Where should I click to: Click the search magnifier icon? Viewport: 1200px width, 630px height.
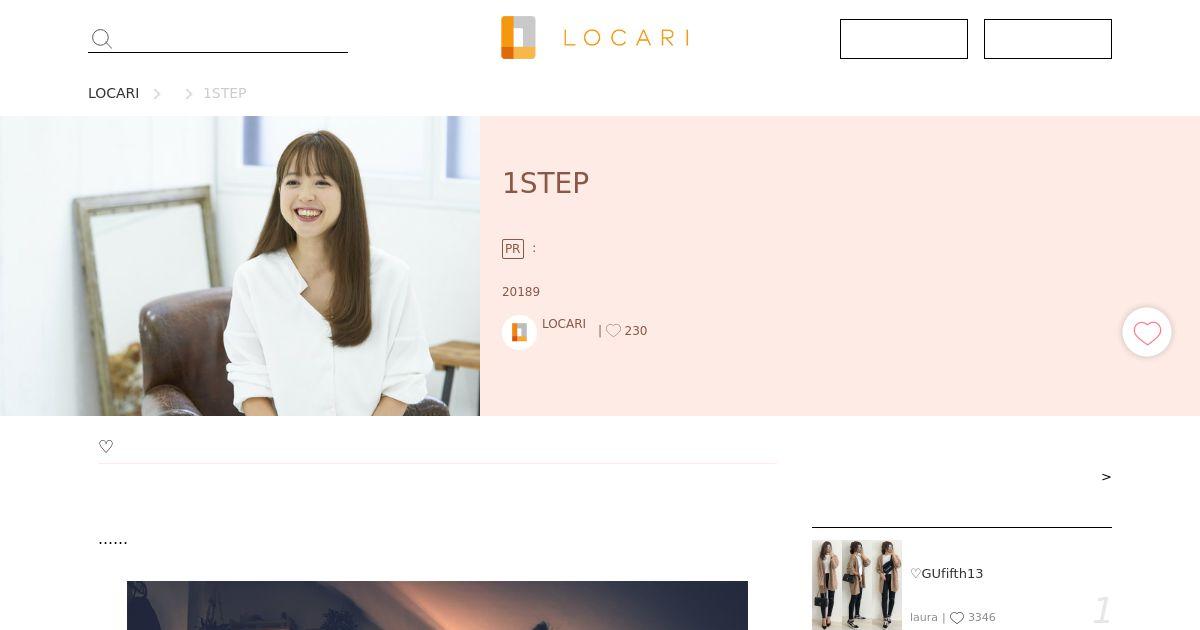coord(101,39)
